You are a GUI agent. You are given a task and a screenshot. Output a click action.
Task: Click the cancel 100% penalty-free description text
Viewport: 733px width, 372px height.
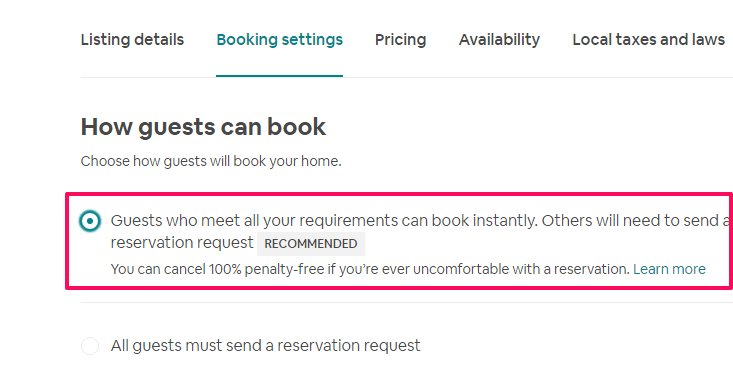370,269
